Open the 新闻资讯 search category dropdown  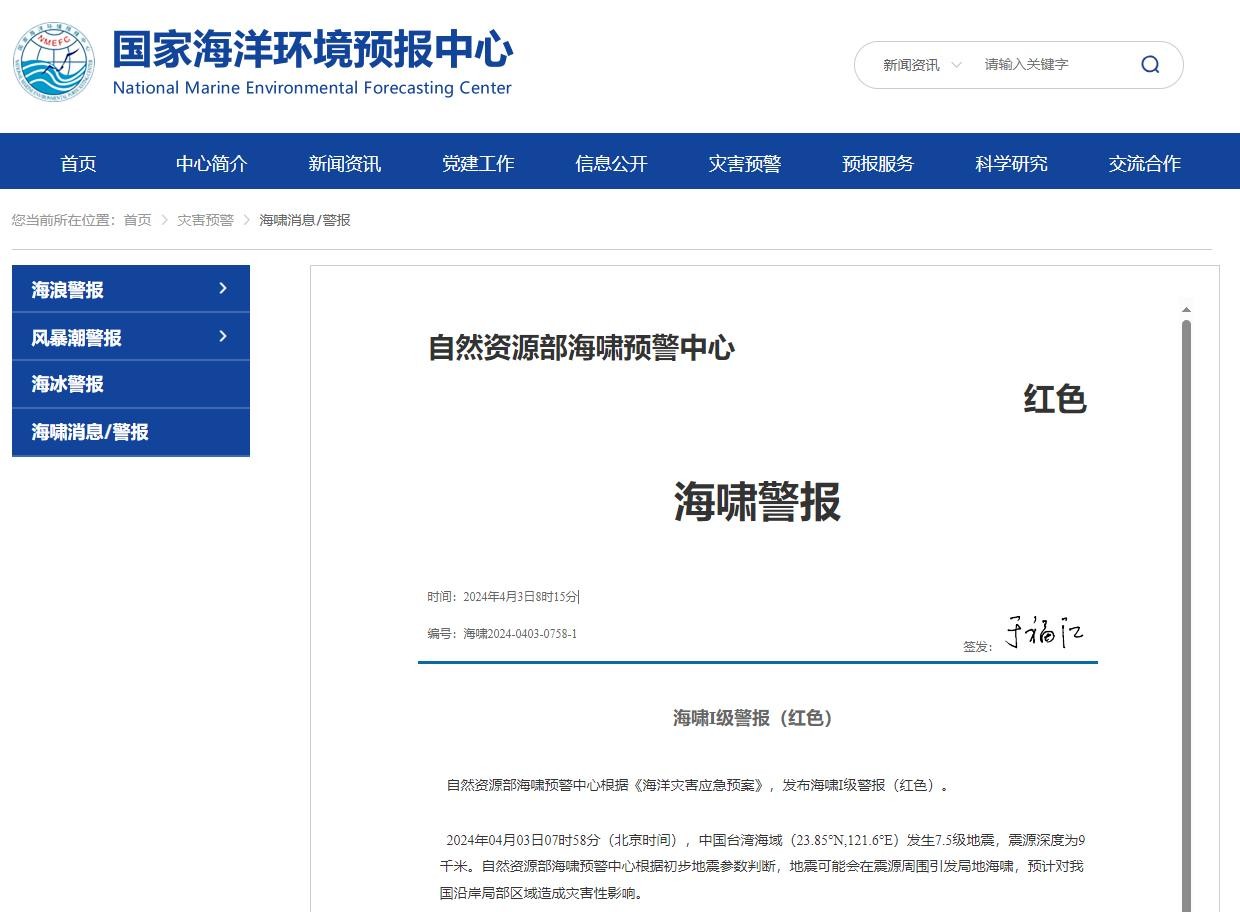point(921,65)
